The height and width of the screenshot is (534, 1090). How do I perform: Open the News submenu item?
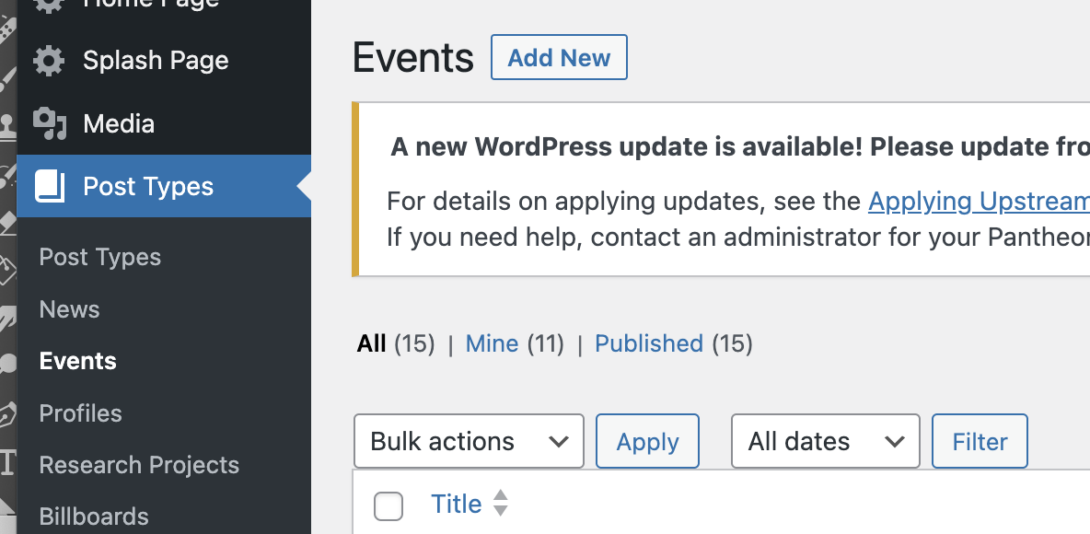pyautogui.click(x=70, y=309)
